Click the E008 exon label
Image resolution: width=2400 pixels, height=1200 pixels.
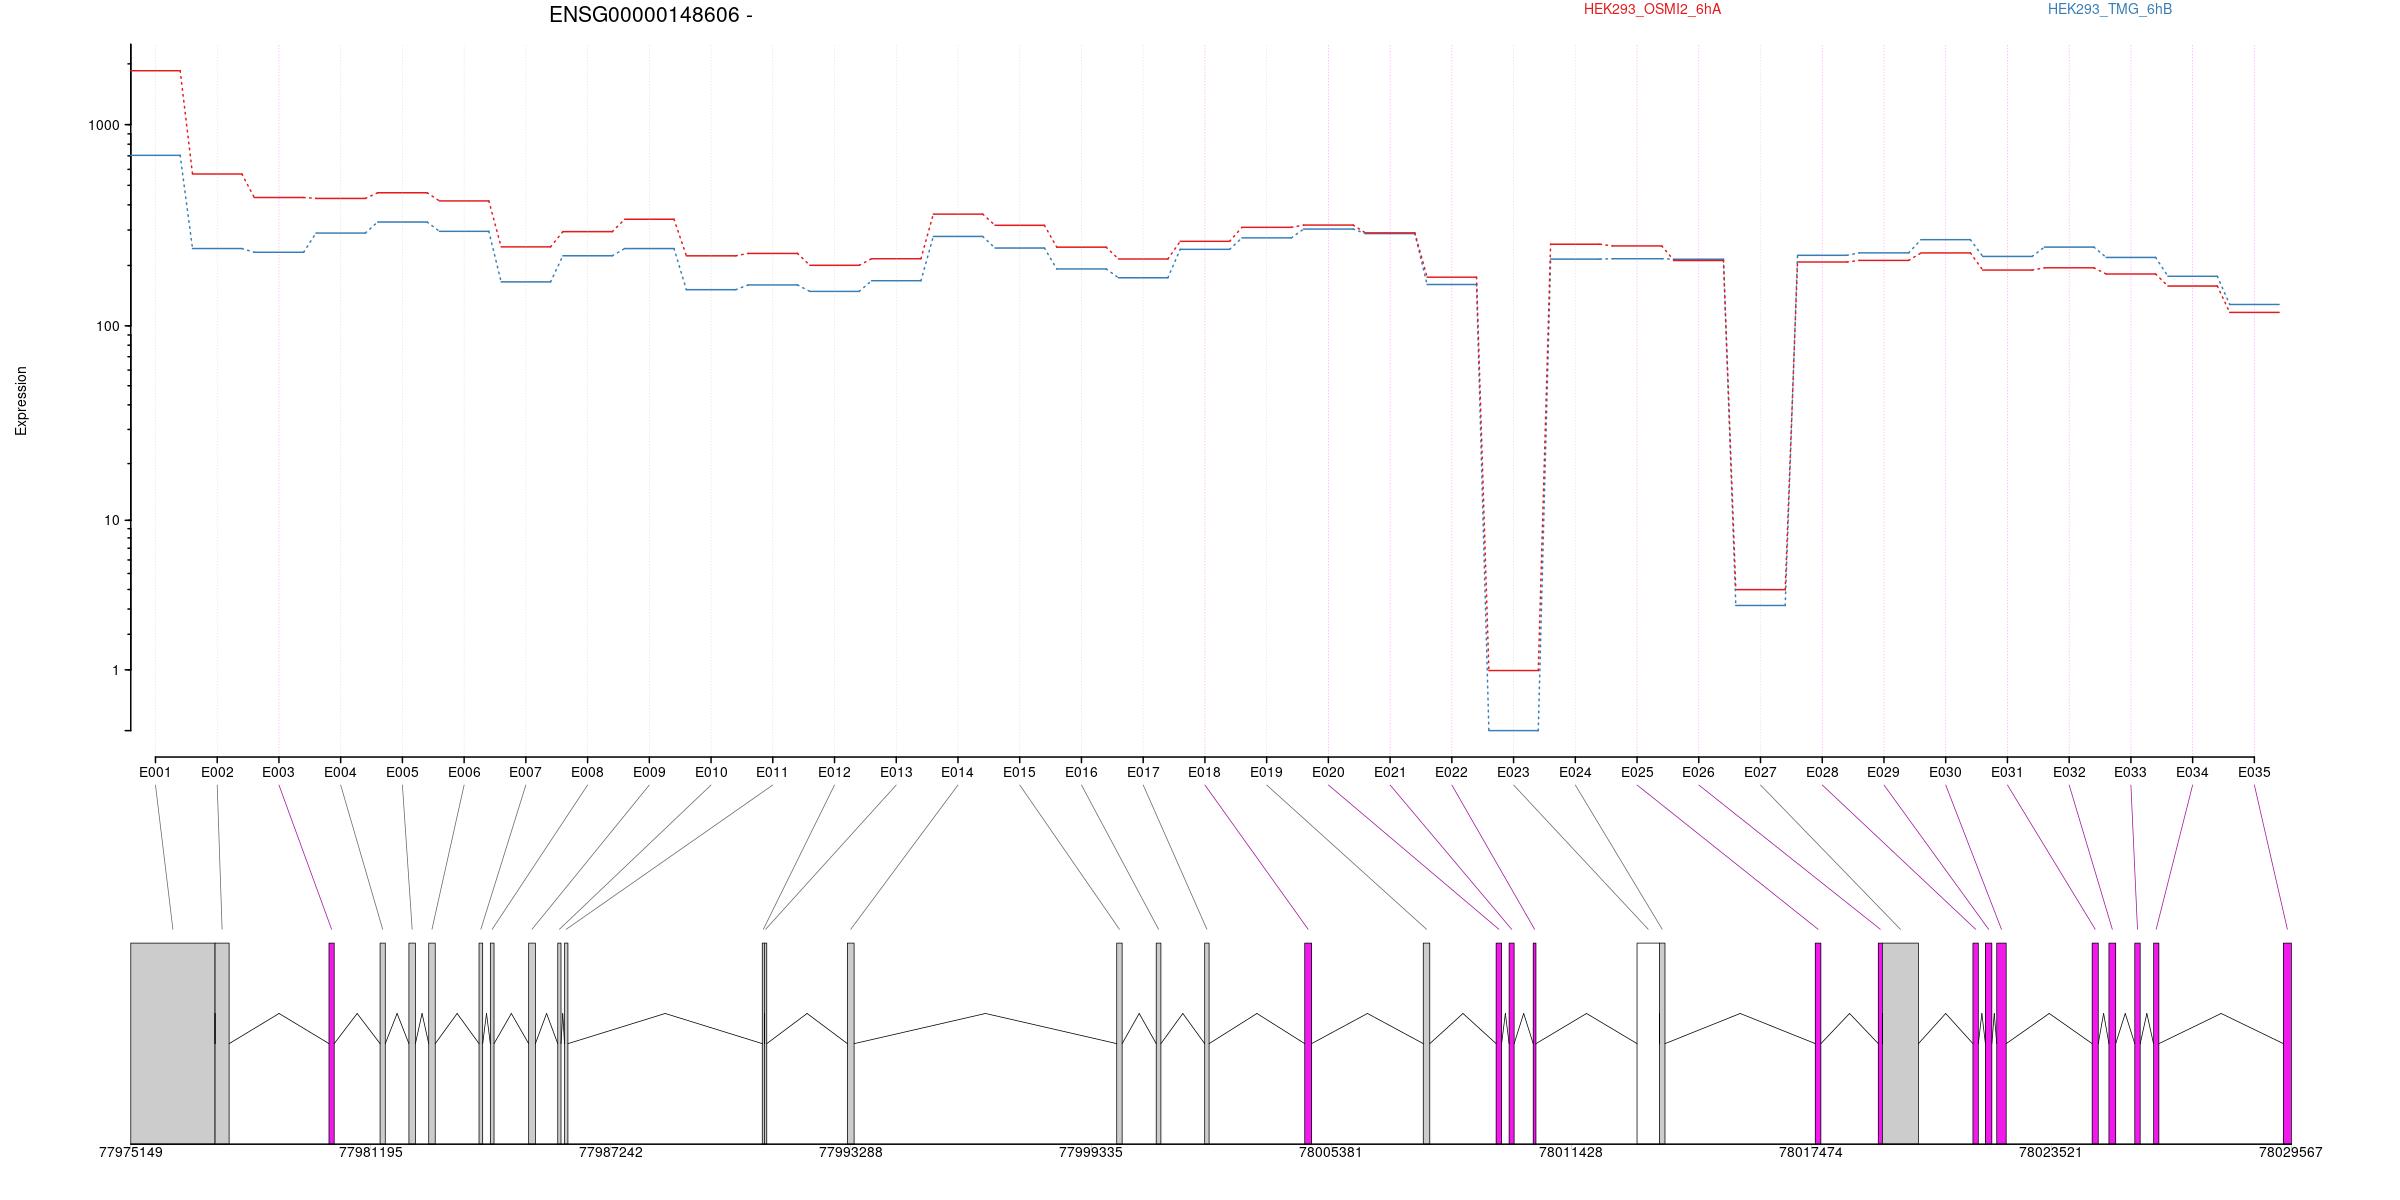point(587,772)
